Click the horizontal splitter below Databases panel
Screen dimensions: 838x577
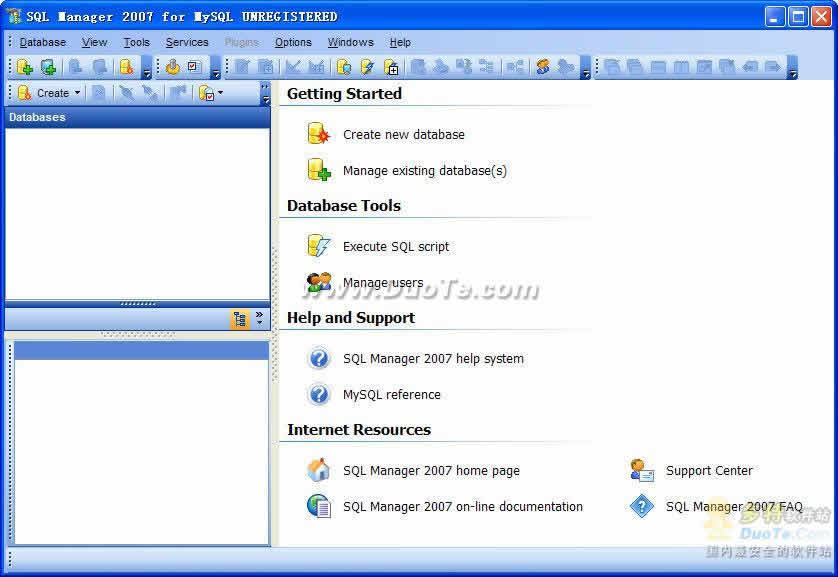(x=137, y=303)
